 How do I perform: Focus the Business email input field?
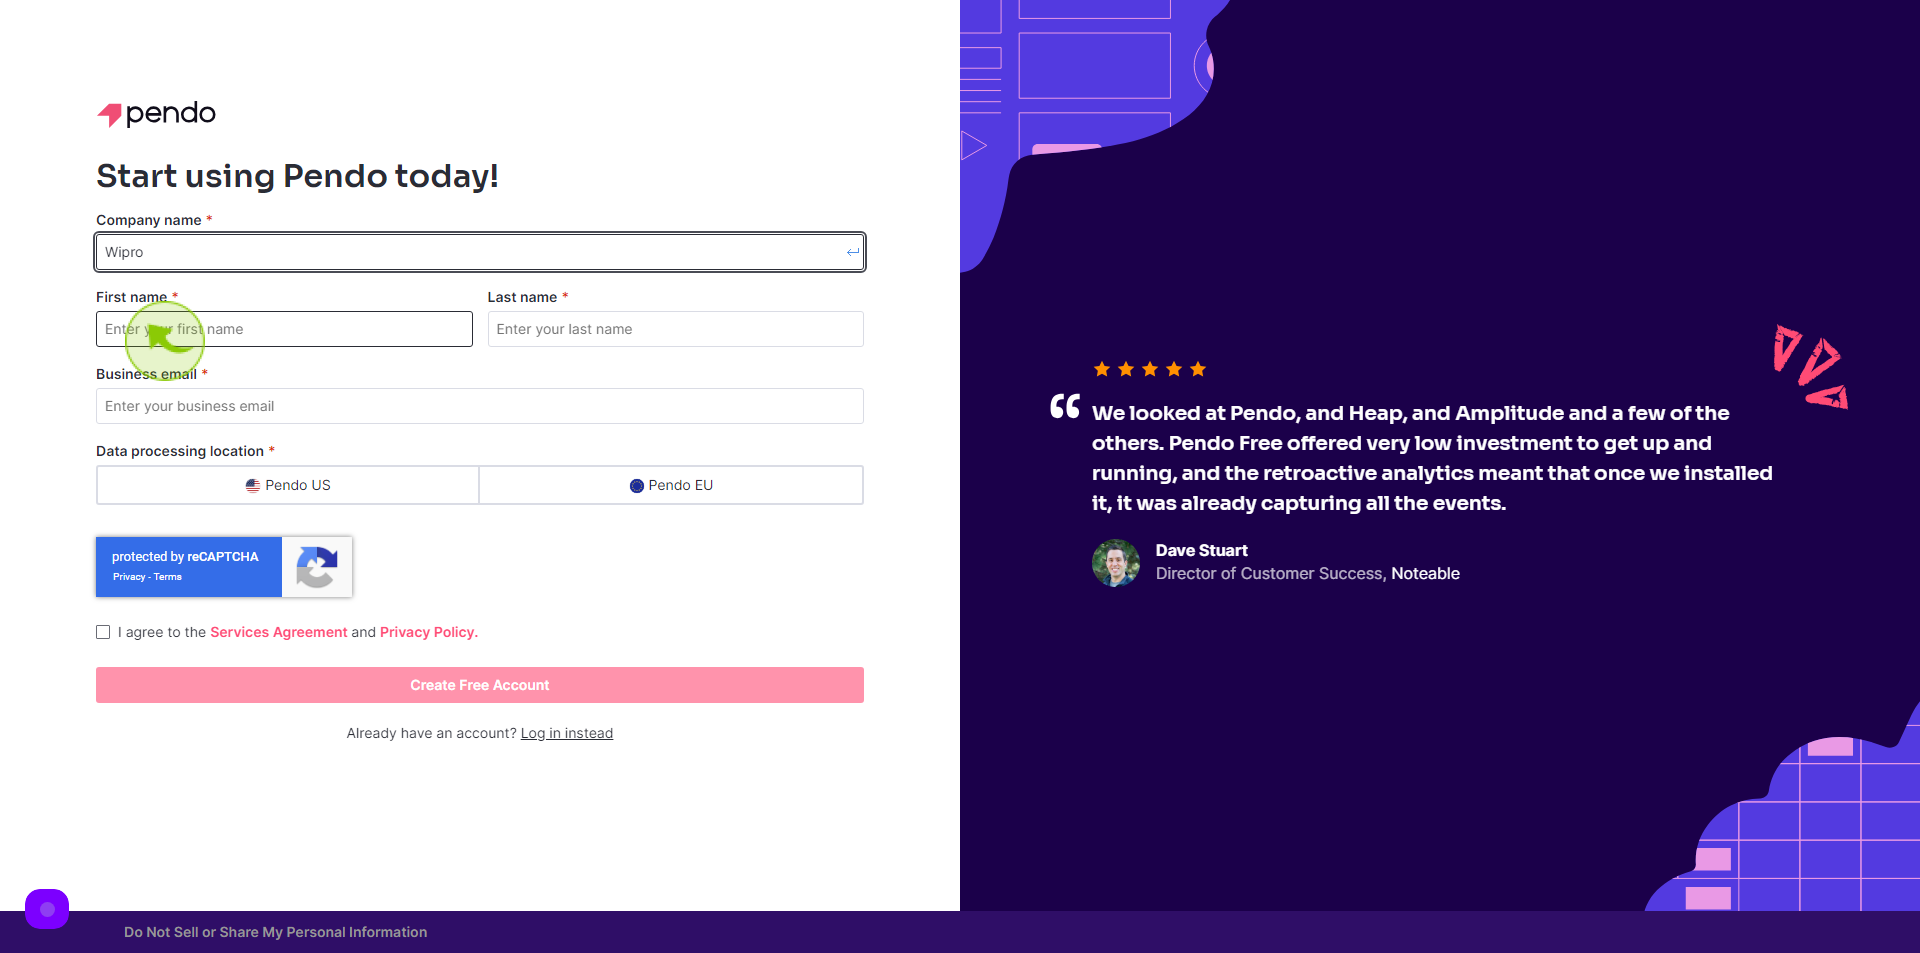tap(480, 406)
